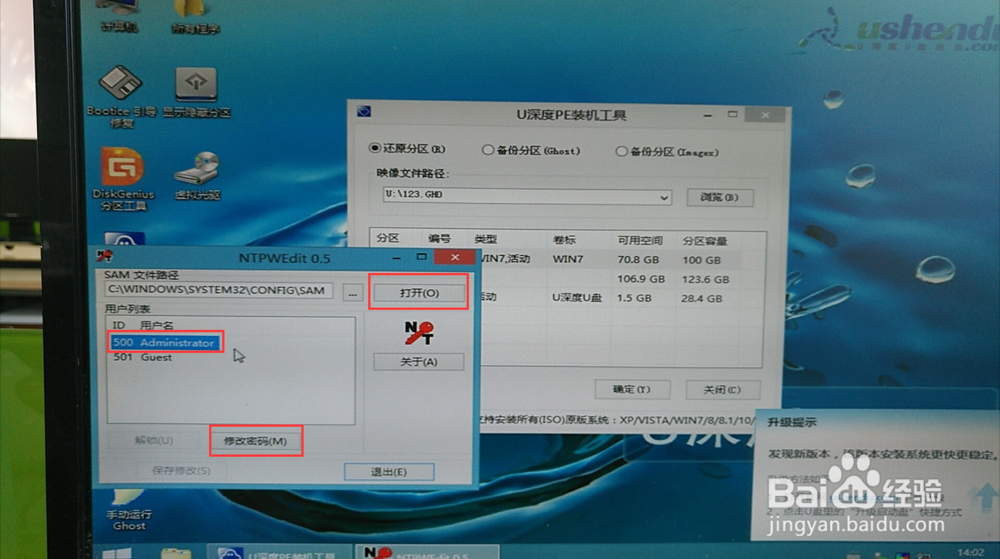The height and width of the screenshot is (559, 1000).
Task: Click the Browse (浏览) button
Action: point(719,198)
